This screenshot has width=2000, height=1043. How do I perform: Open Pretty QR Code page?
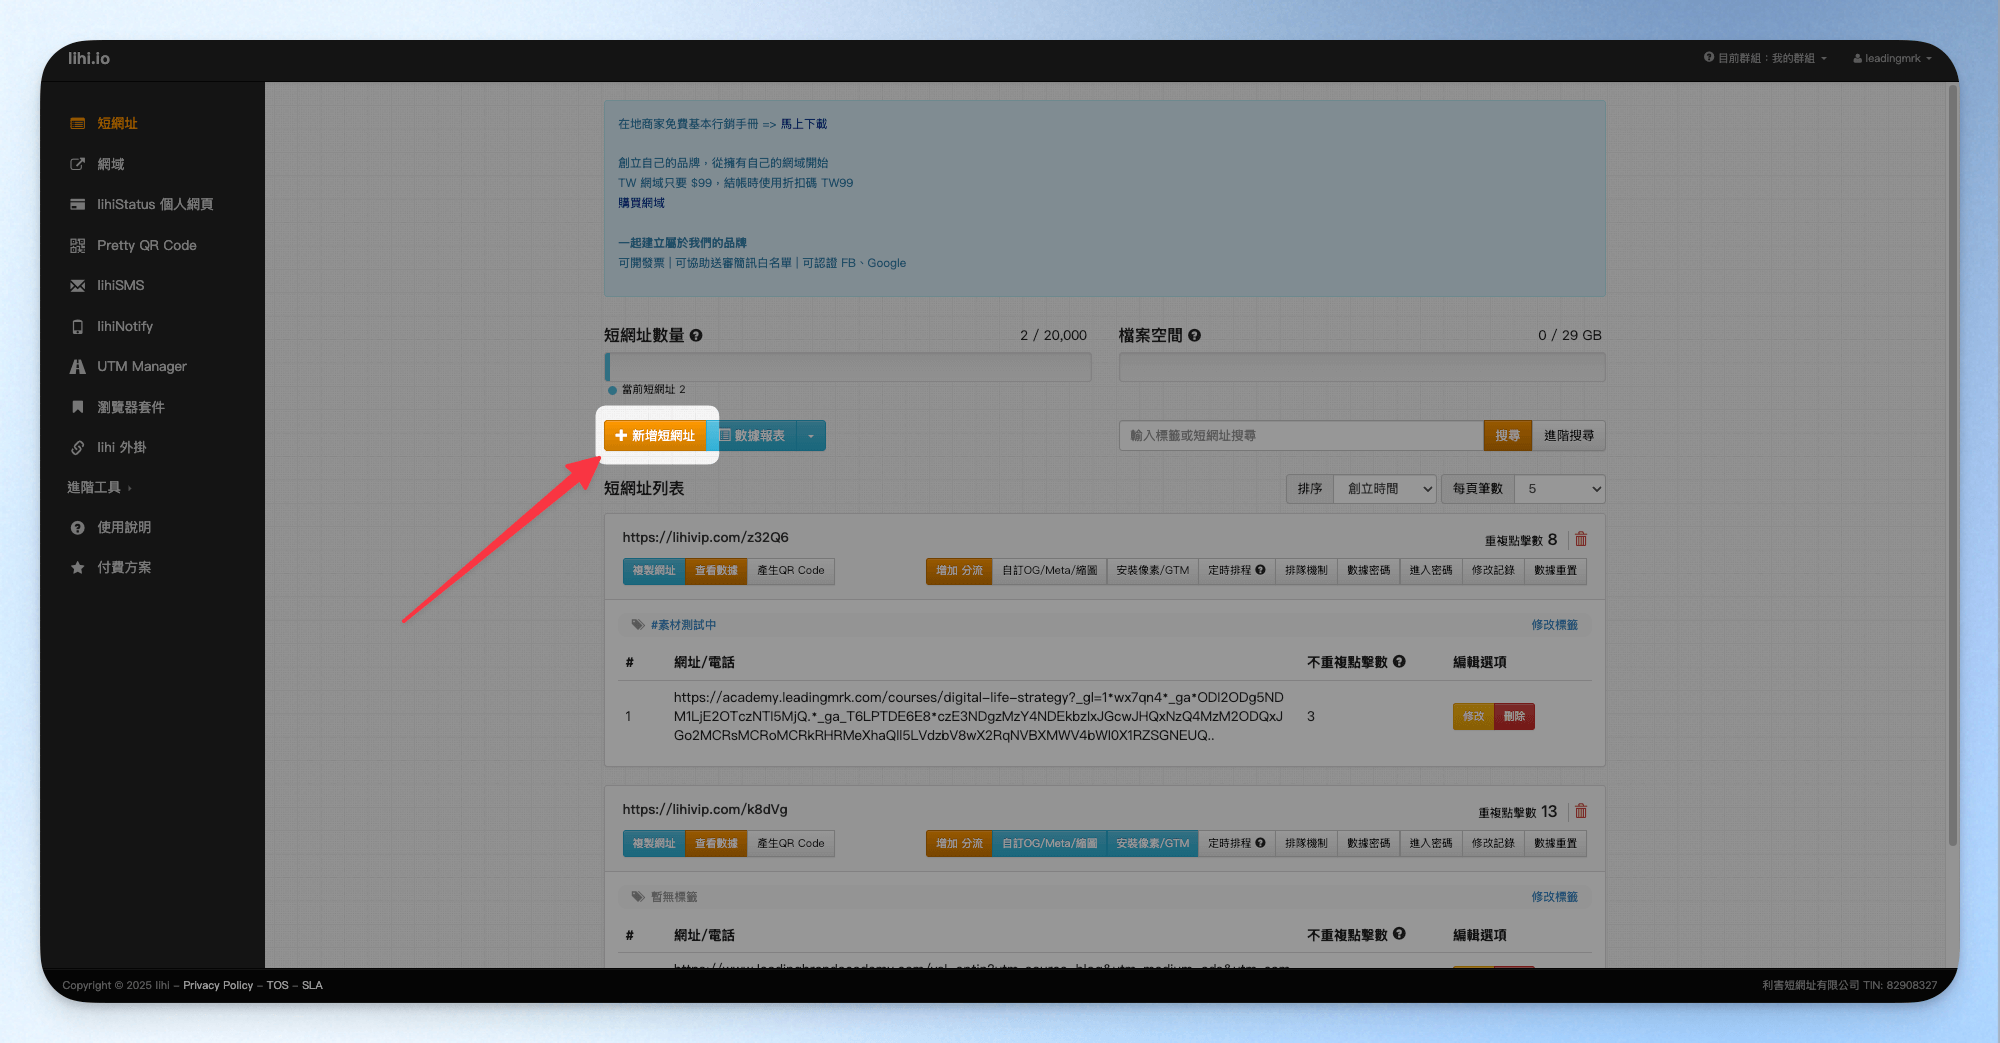[146, 245]
